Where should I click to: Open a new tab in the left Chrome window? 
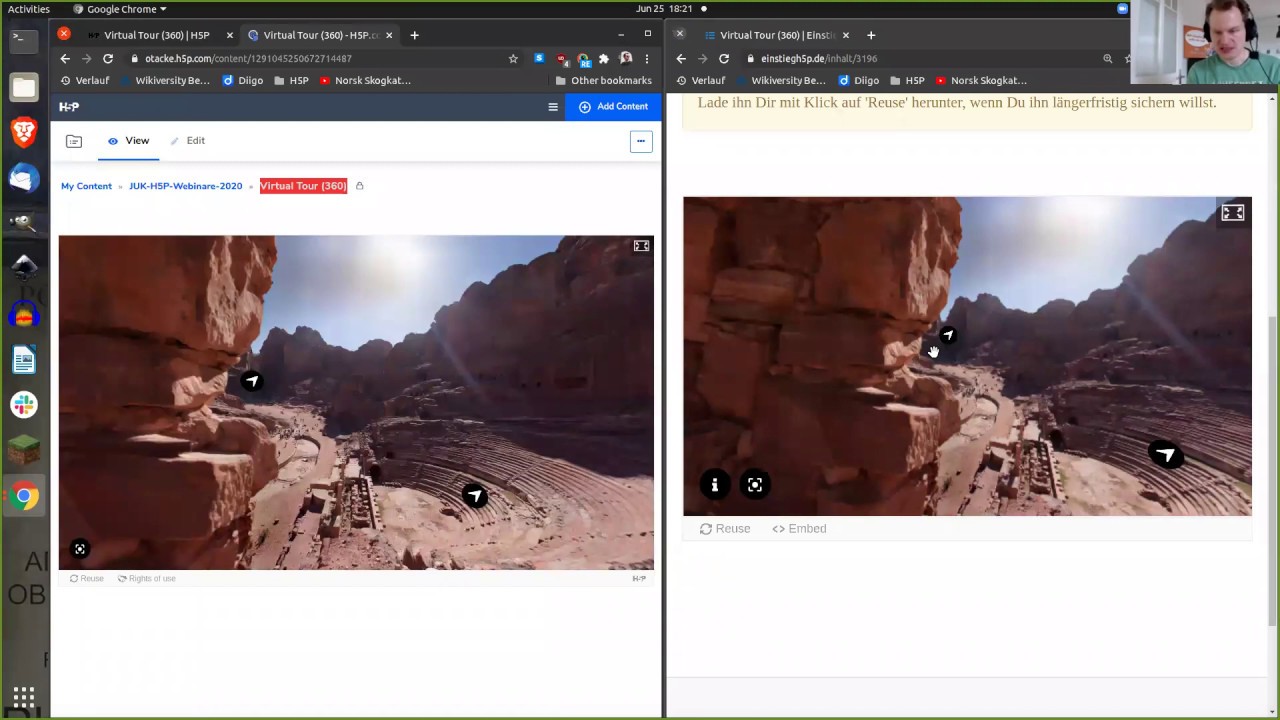point(414,35)
